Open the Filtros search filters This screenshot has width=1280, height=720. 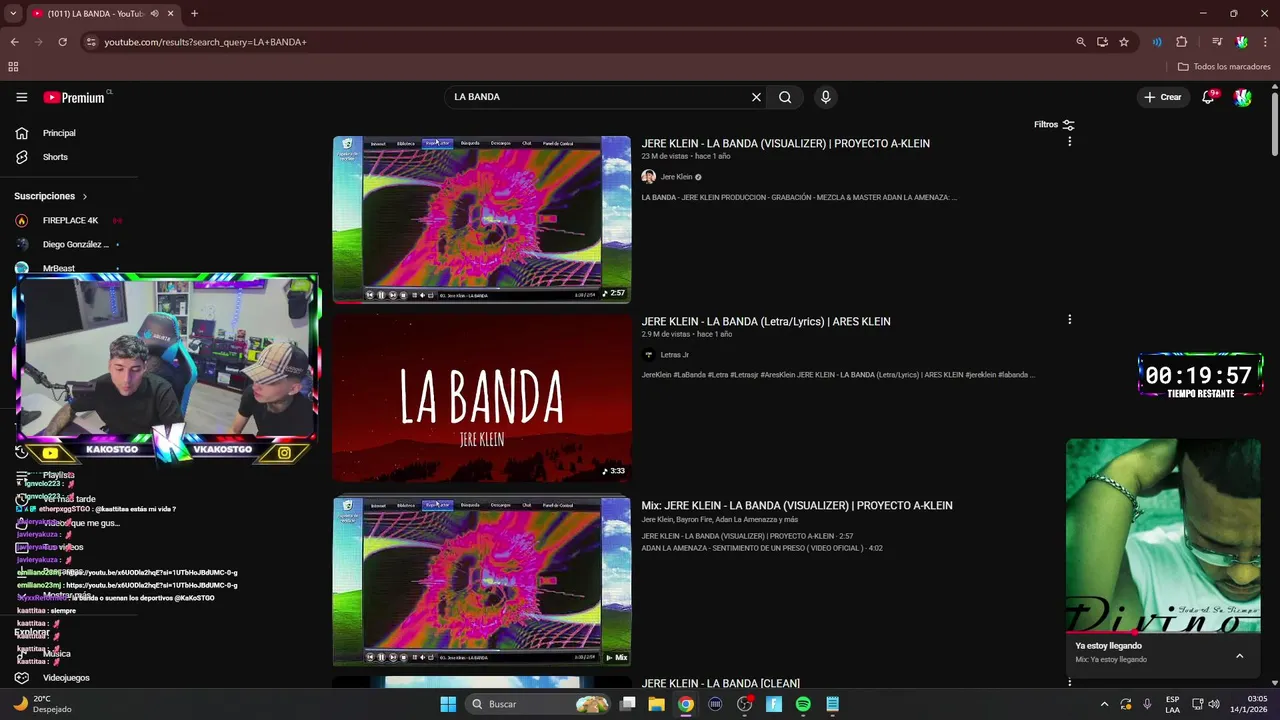click(x=1054, y=125)
